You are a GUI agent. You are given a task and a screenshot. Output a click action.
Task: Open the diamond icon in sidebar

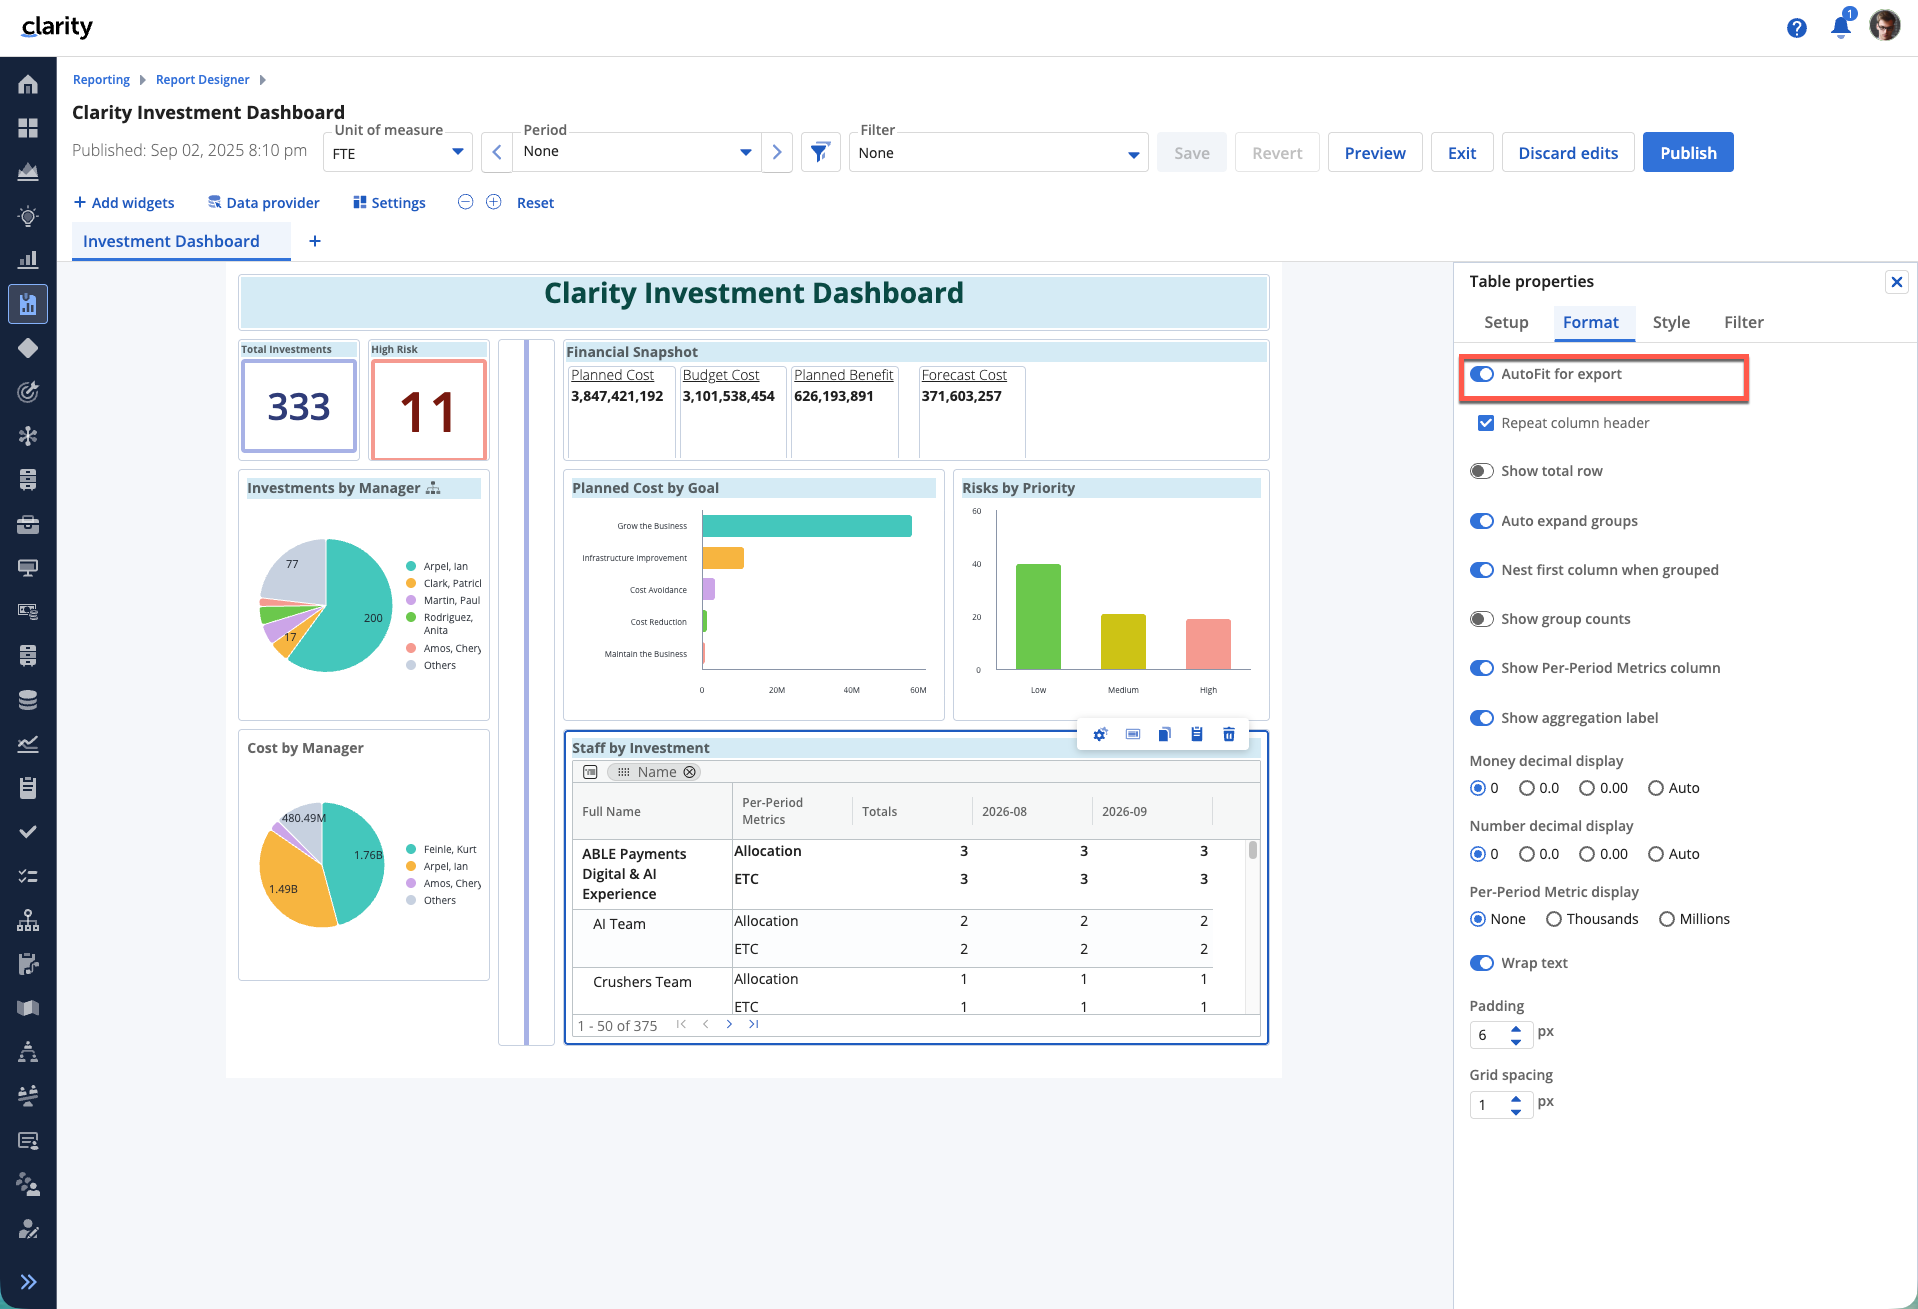[x=28, y=348]
